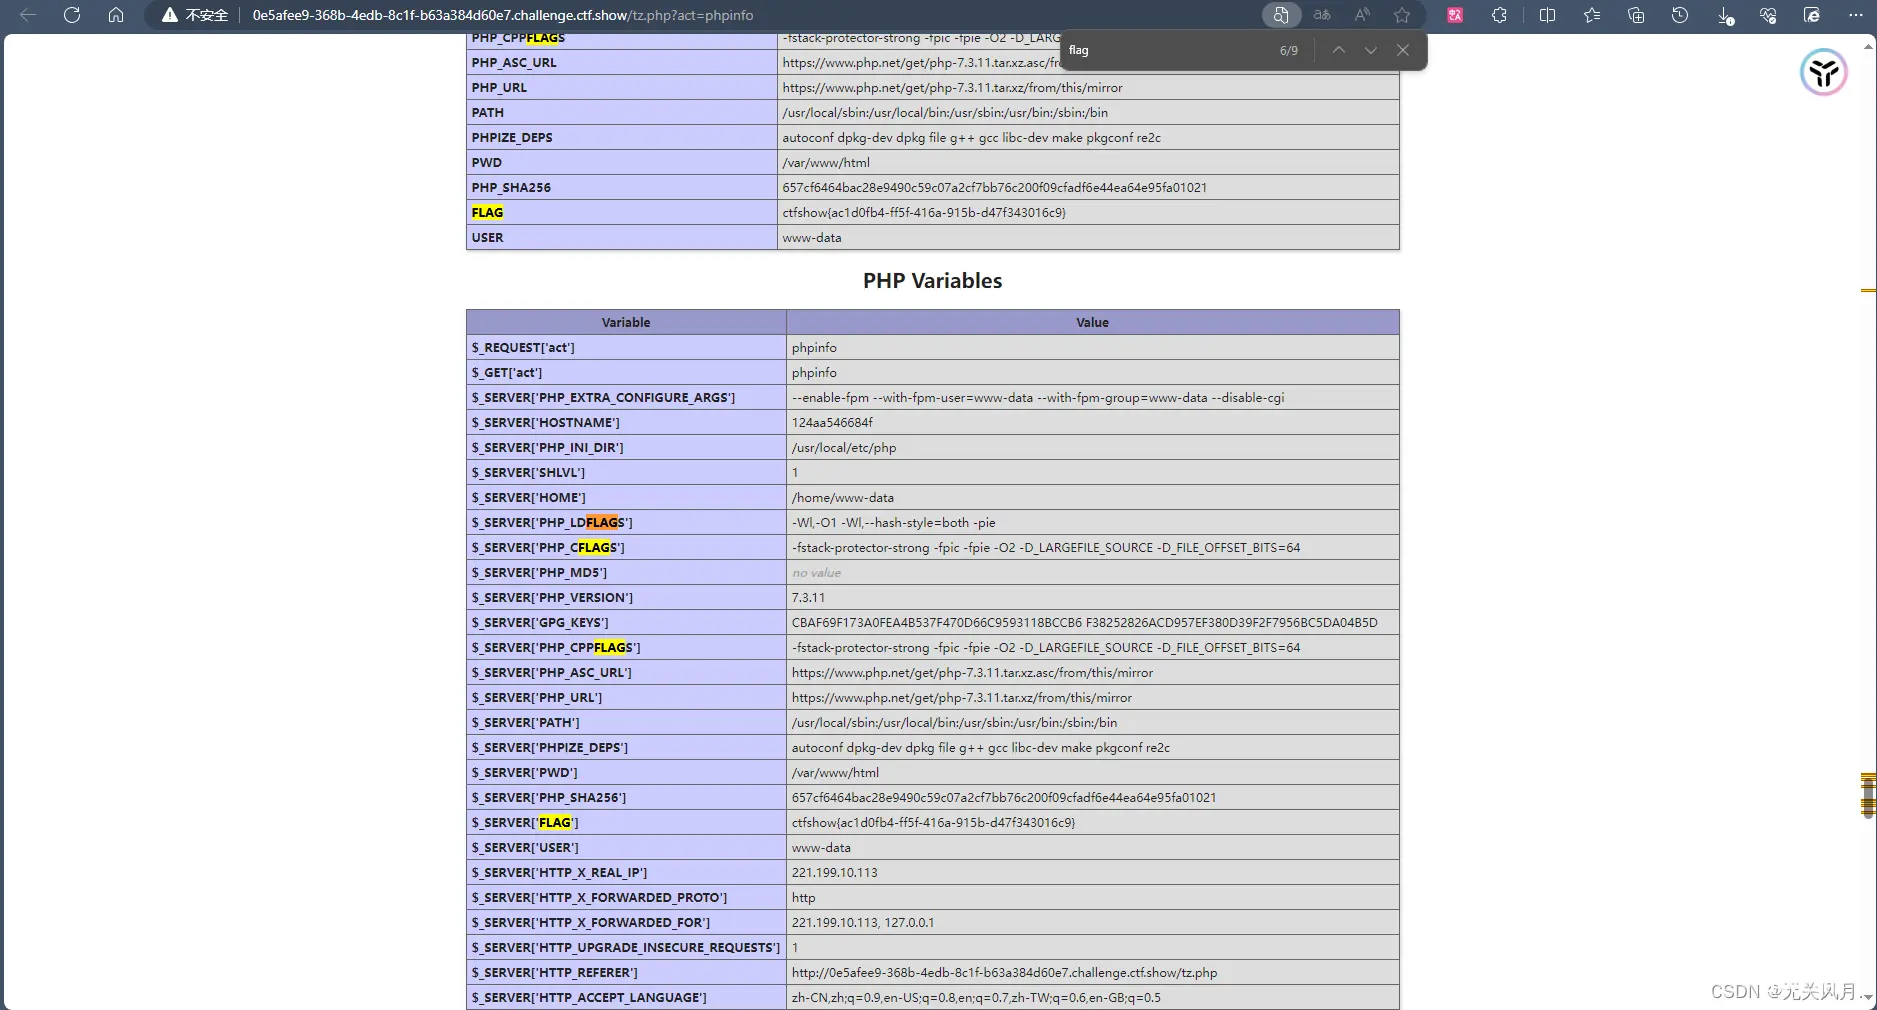Click the translate page icon in address bar

click(1322, 15)
